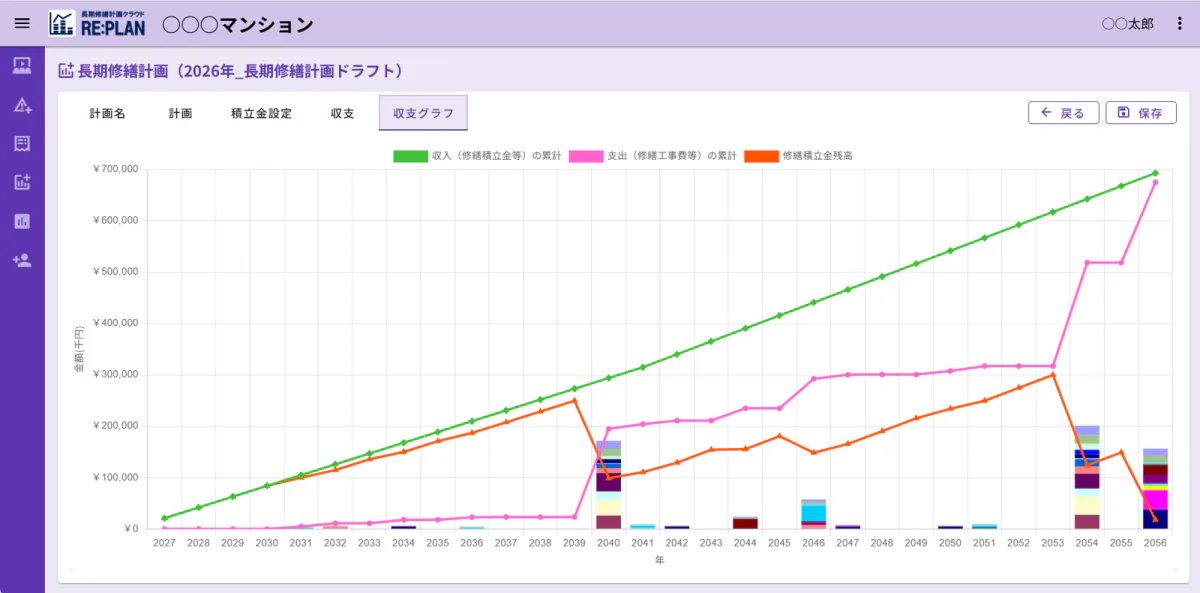Open the add user sidebar icon
The width and height of the screenshot is (1200, 593).
(22, 260)
